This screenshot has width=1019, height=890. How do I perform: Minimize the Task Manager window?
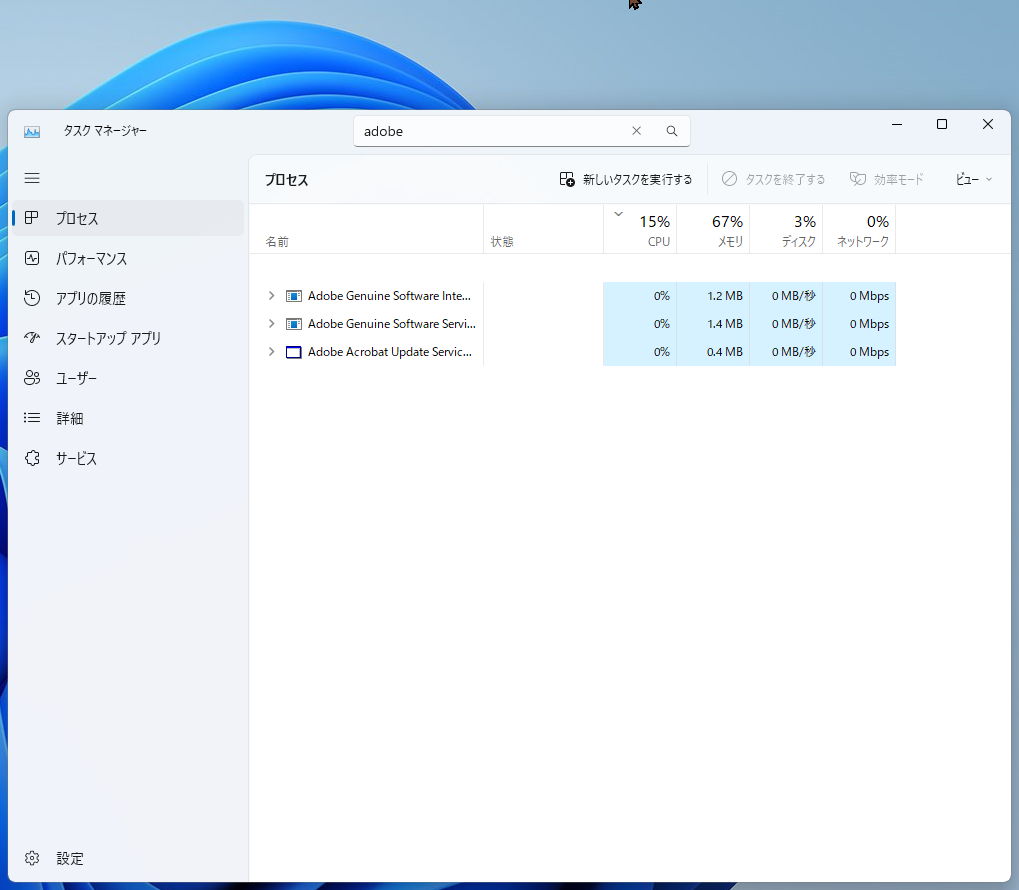pyautogui.click(x=897, y=124)
